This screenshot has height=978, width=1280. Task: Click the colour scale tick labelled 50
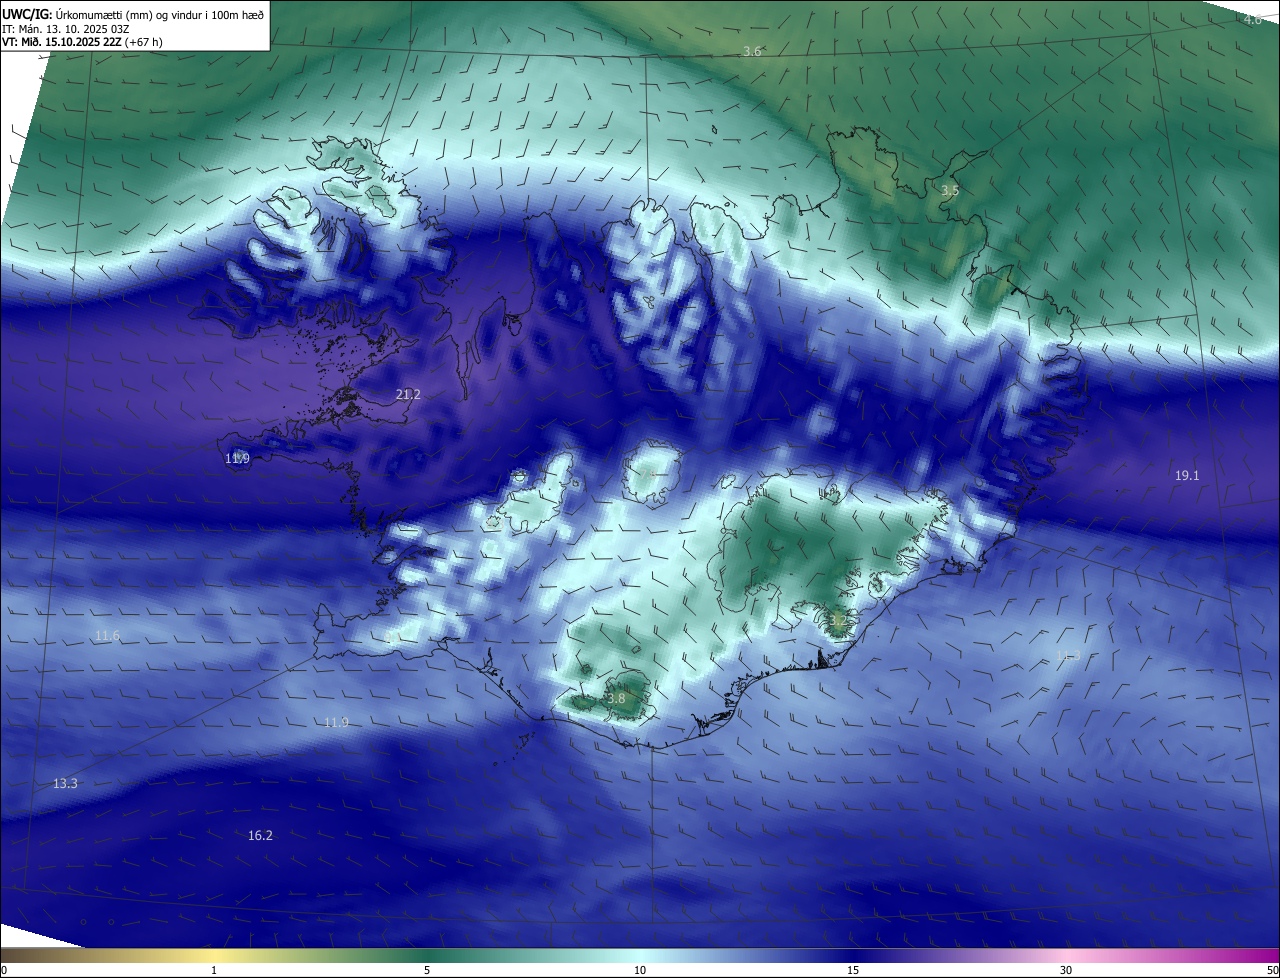(x=1272, y=970)
